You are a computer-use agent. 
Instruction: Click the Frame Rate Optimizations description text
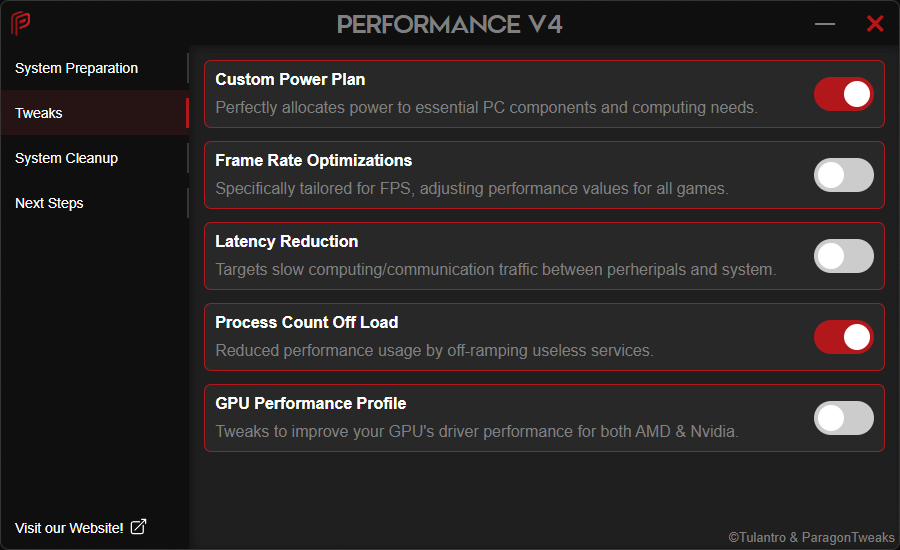coord(471,188)
